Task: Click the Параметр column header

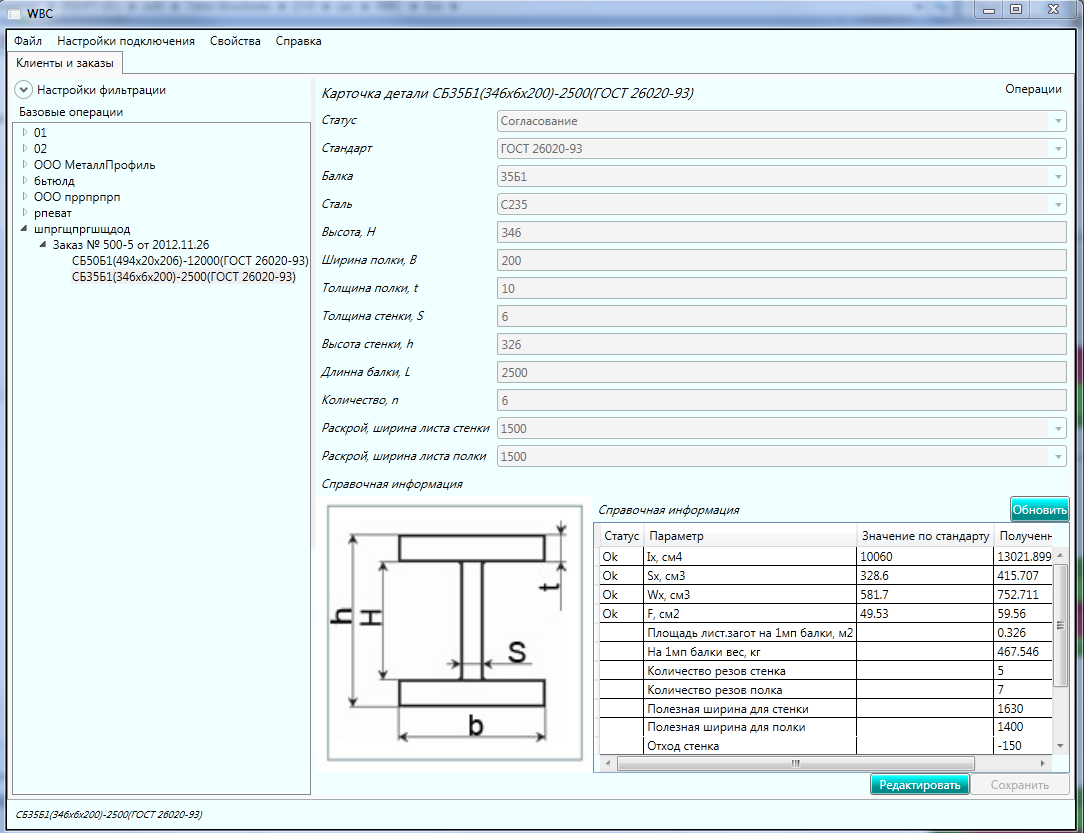Action: pos(750,537)
